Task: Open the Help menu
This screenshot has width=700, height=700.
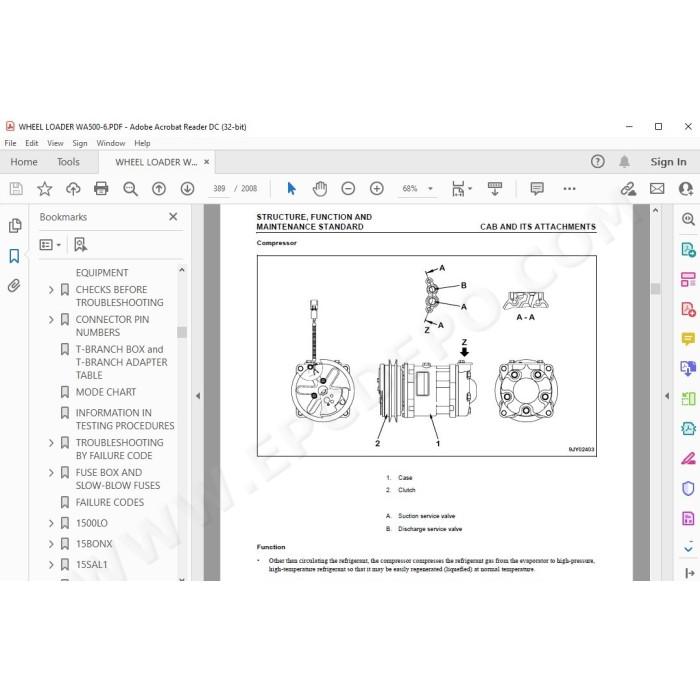Action: coord(142,143)
